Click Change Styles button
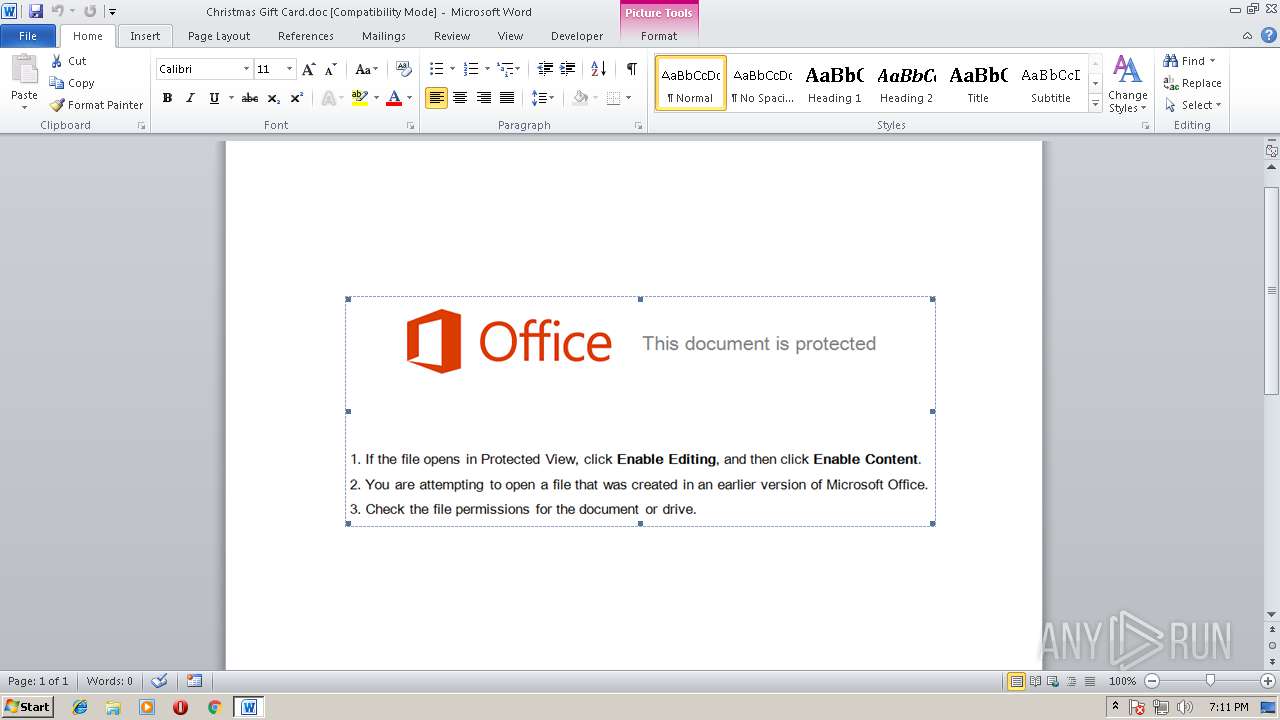Image resolution: width=1280 pixels, height=720 pixels. coord(1127,84)
